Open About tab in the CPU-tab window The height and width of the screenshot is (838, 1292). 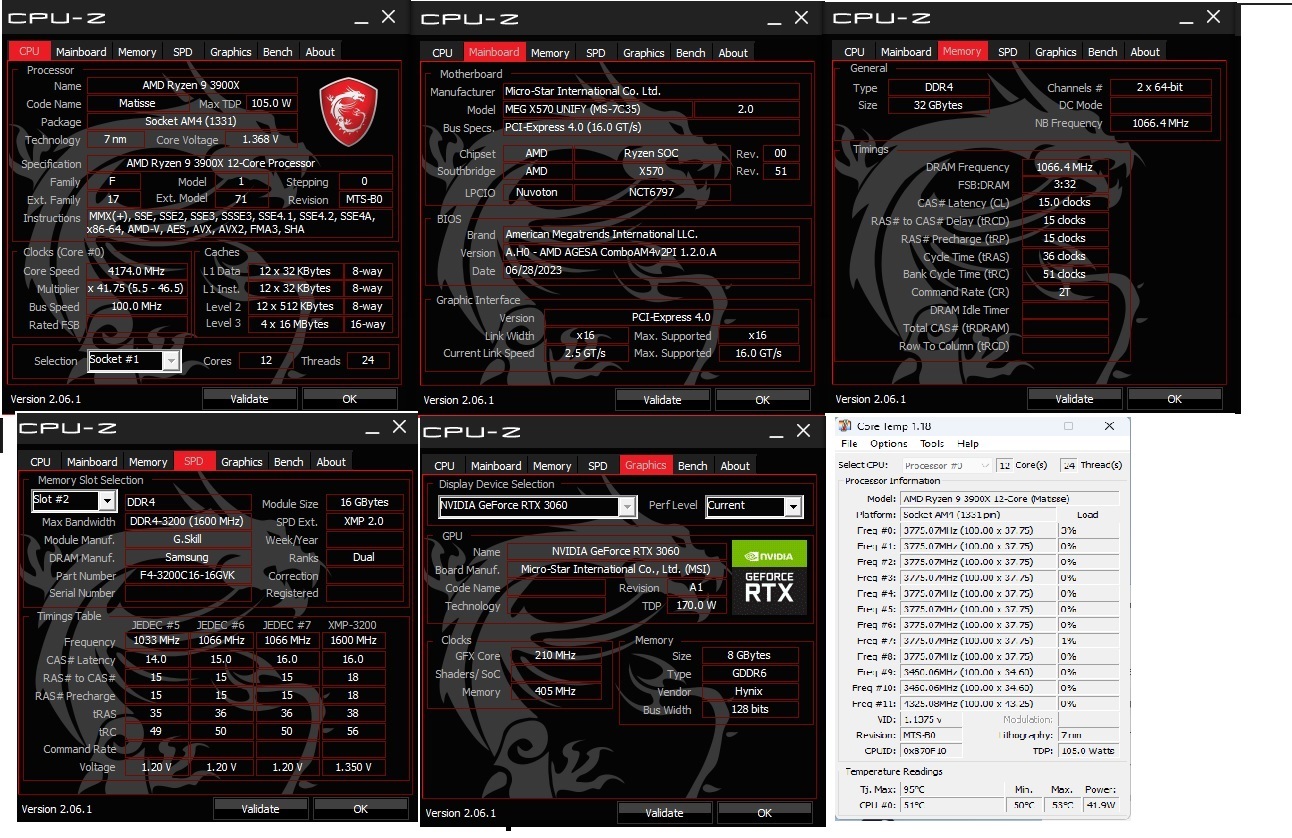(320, 52)
